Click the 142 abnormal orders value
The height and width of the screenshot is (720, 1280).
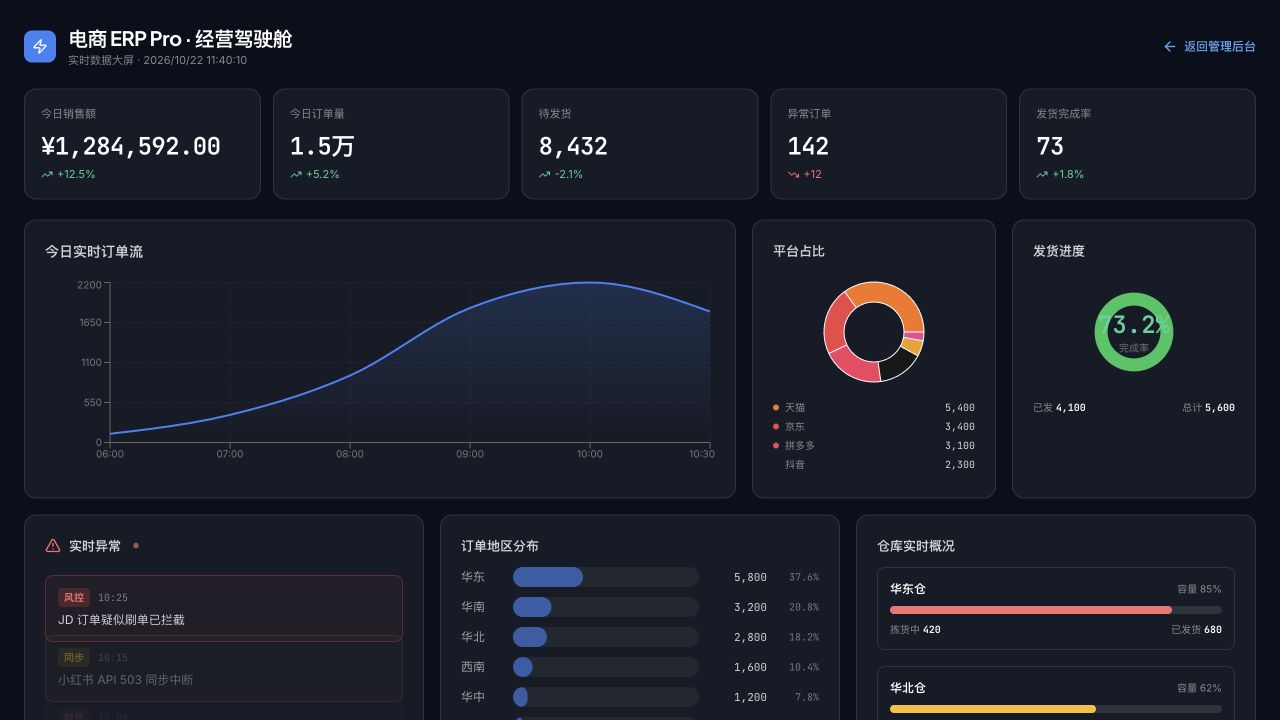point(808,146)
